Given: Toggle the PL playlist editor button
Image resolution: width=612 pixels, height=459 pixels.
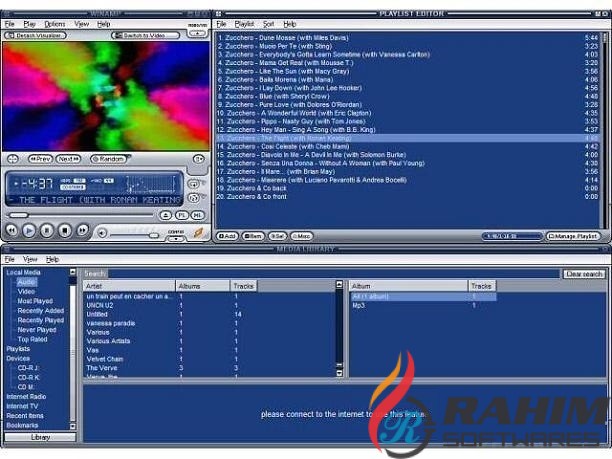Looking at the screenshot, I should pos(181,215).
